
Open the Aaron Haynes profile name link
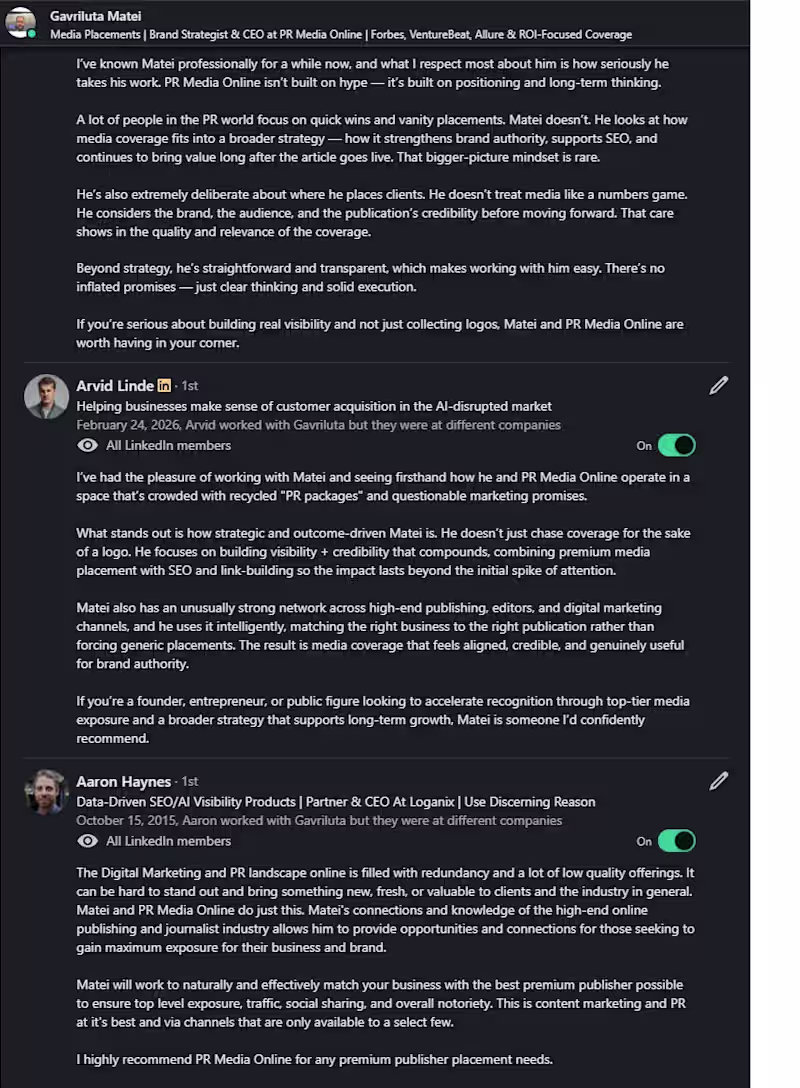[124, 781]
